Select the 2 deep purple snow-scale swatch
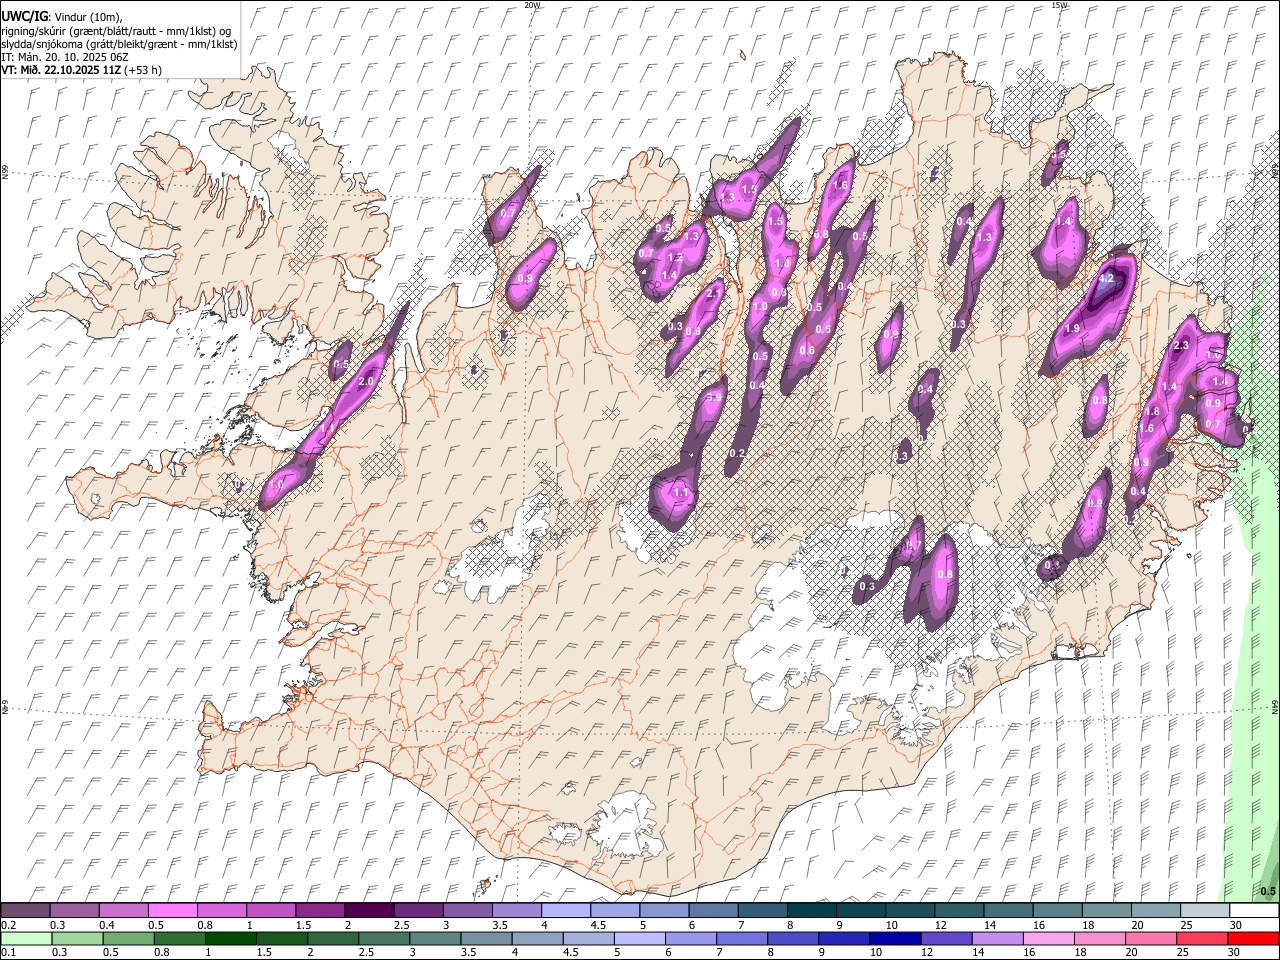This screenshot has width=1280, height=960. point(368,911)
